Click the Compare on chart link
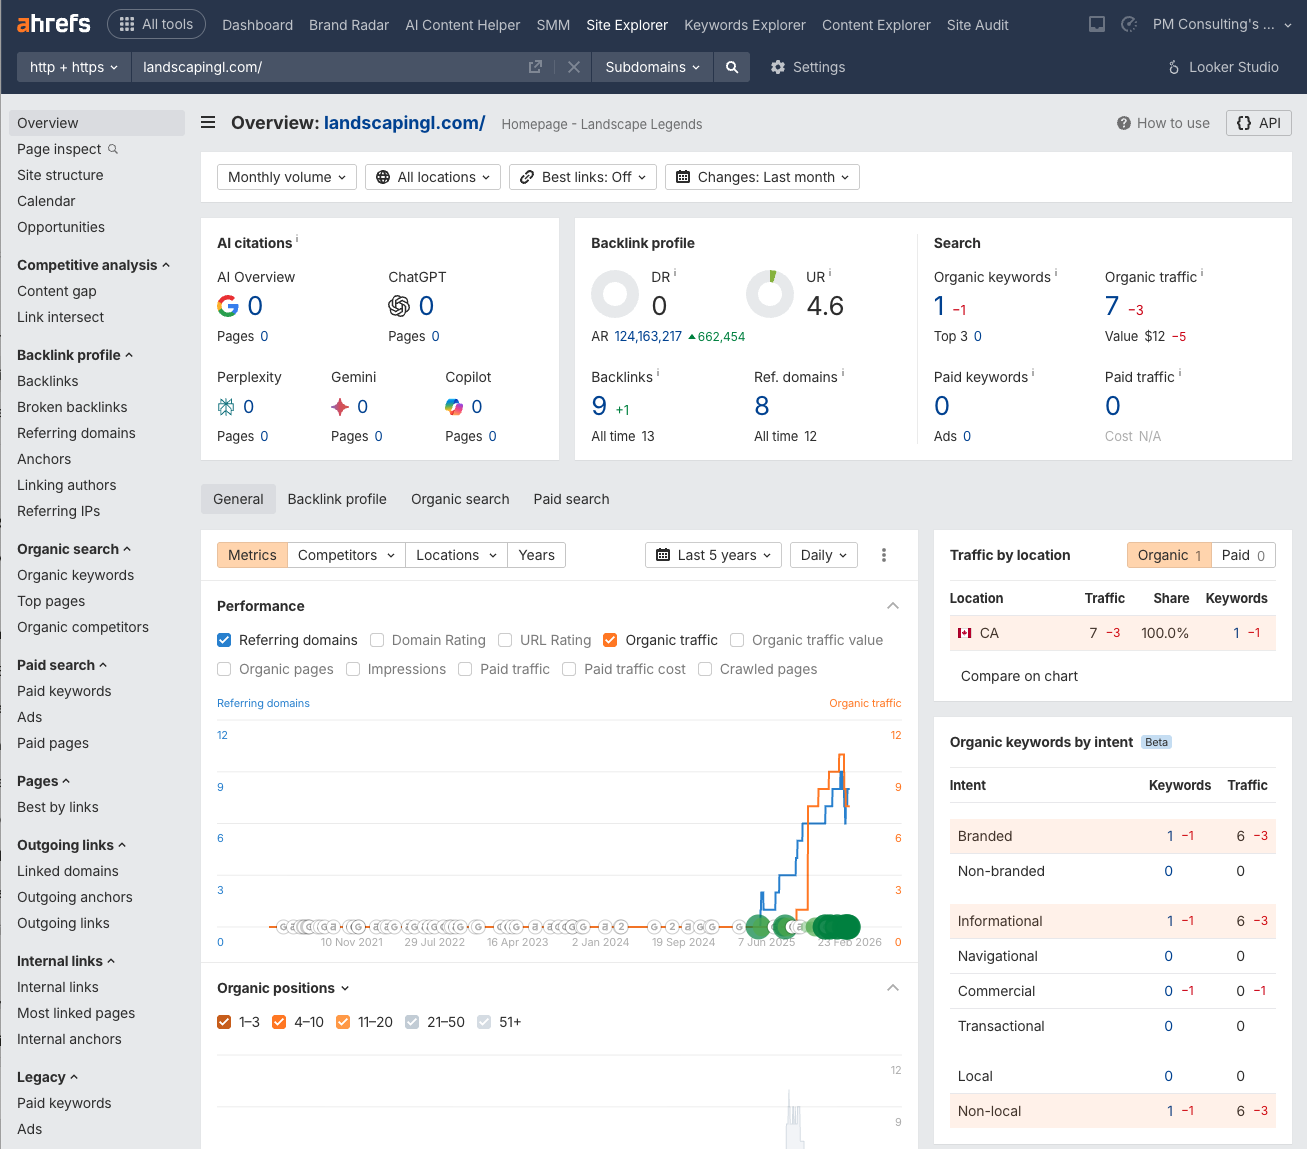The height and width of the screenshot is (1149, 1307). pos(1019,676)
